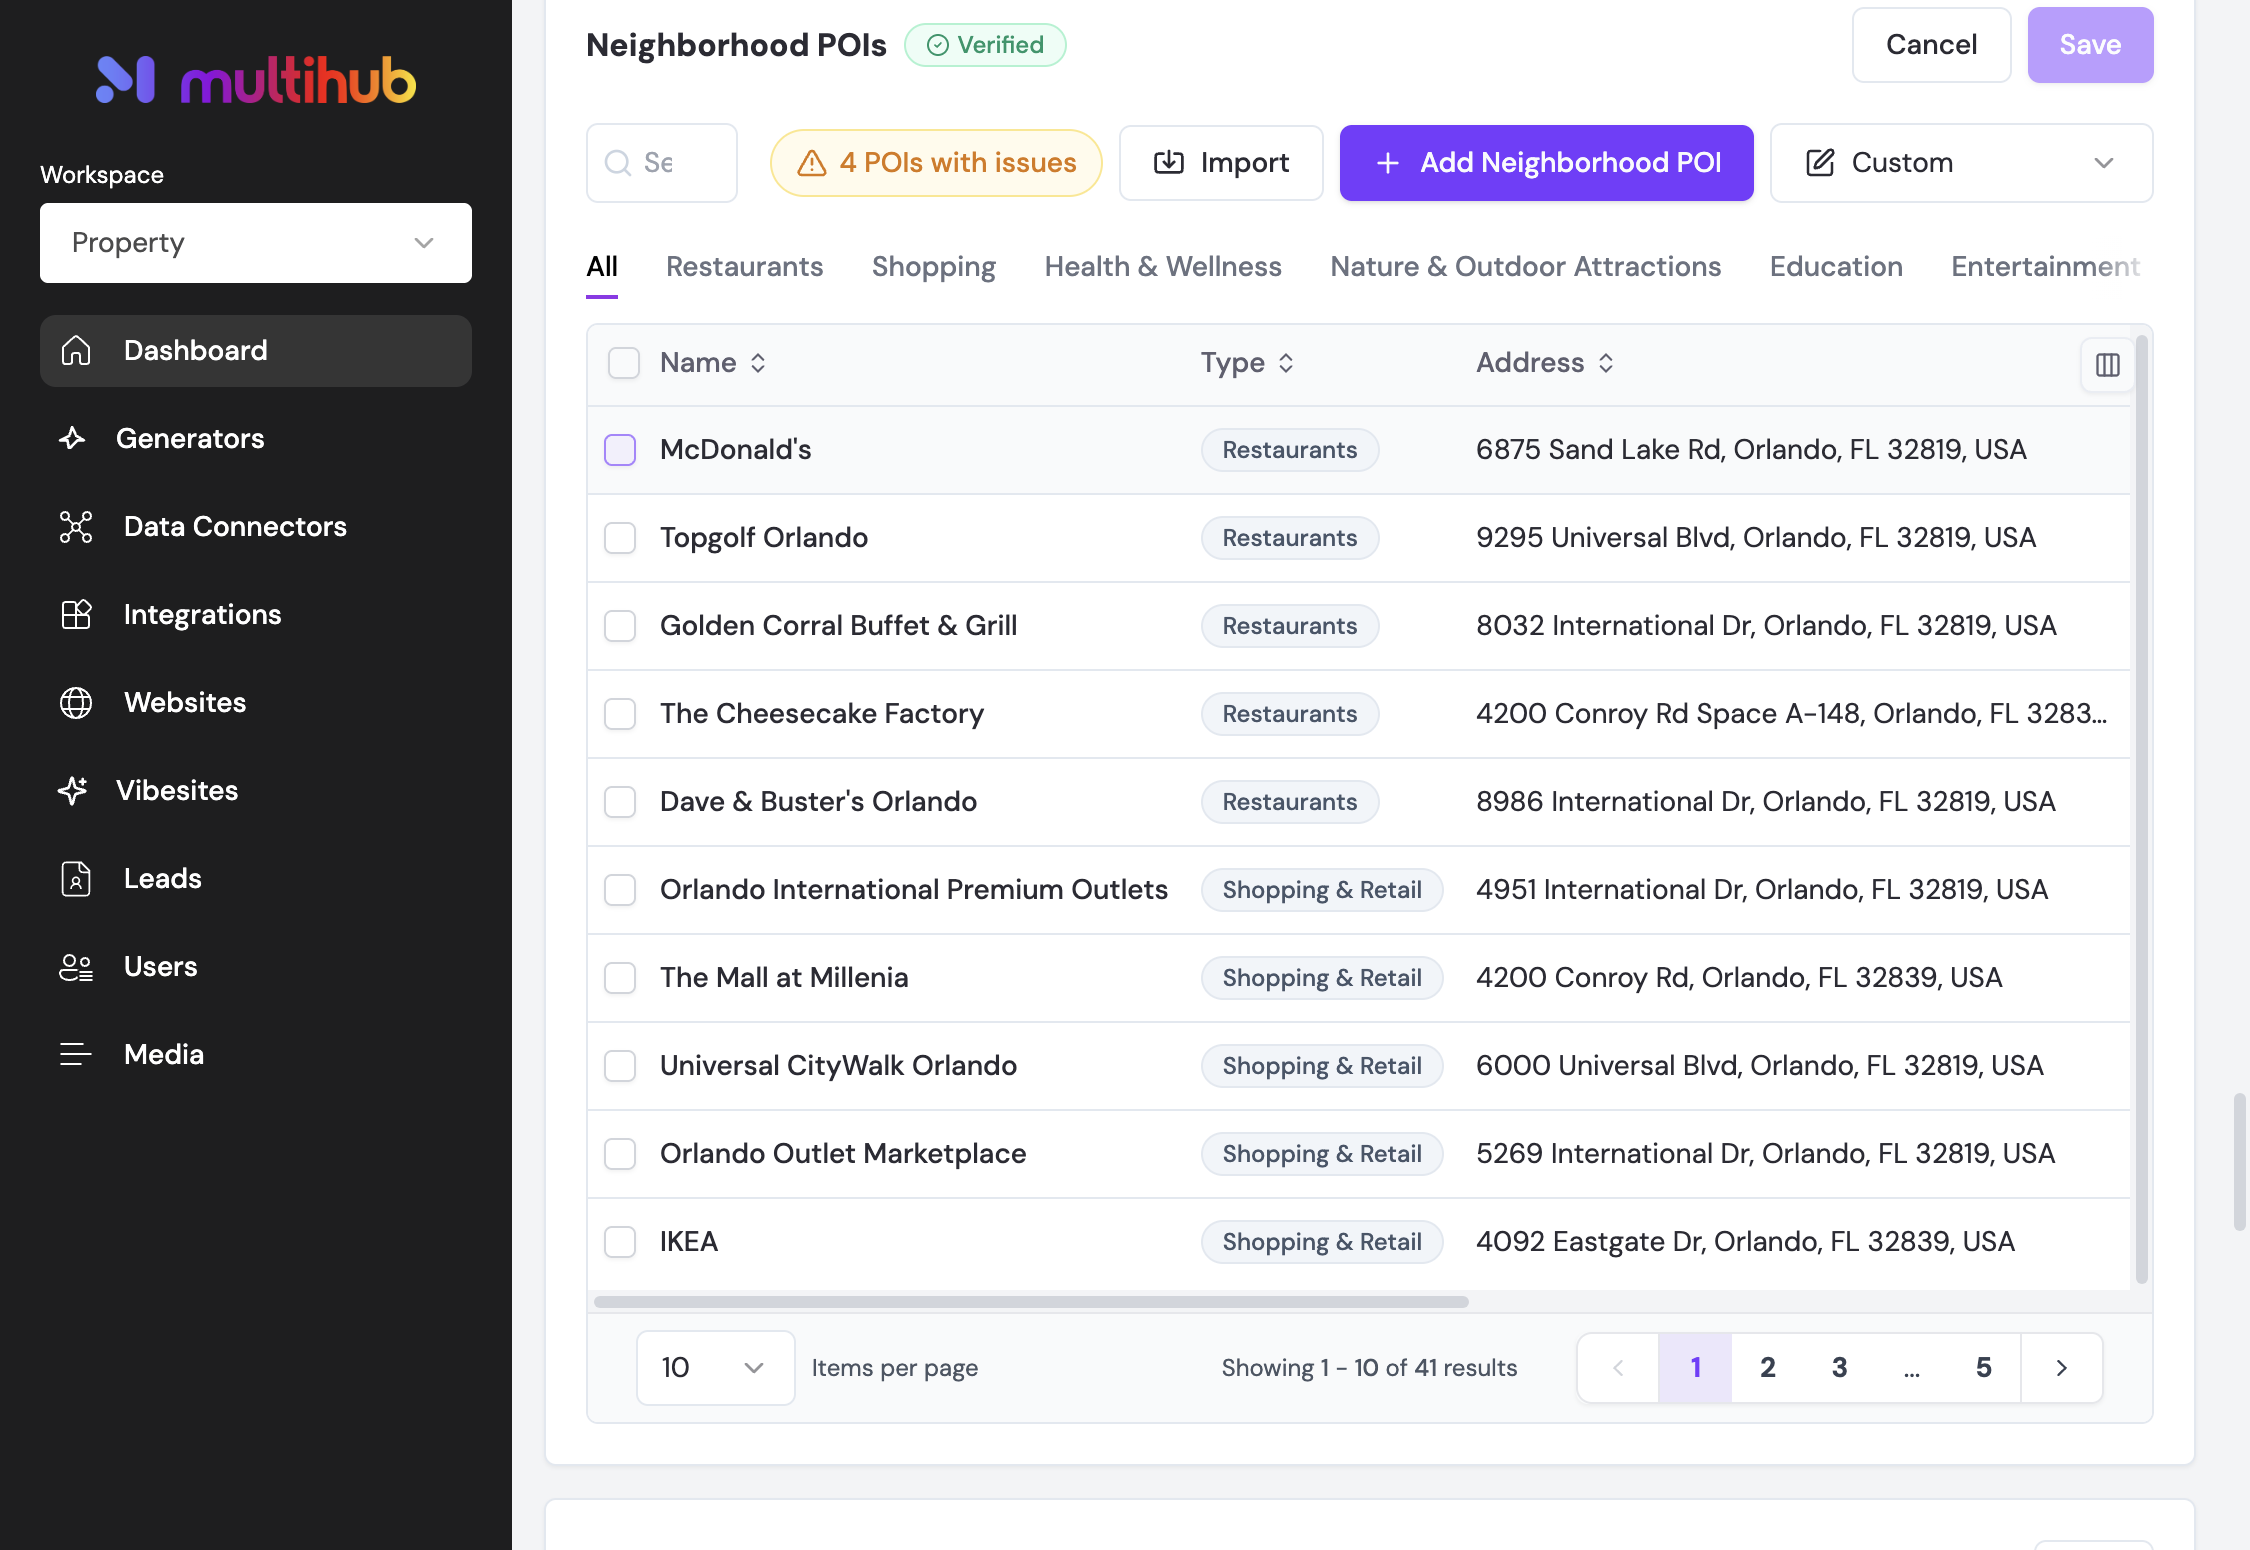Click the Generators sparkle icon
The height and width of the screenshot is (1550, 2250).
72,438
